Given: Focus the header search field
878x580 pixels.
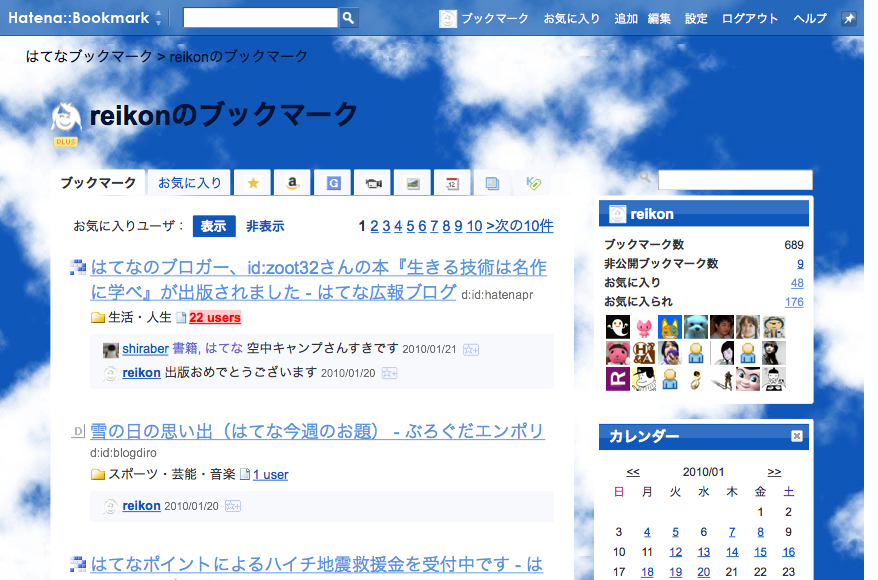Looking at the screenshot, I should (x=260, y=18).
